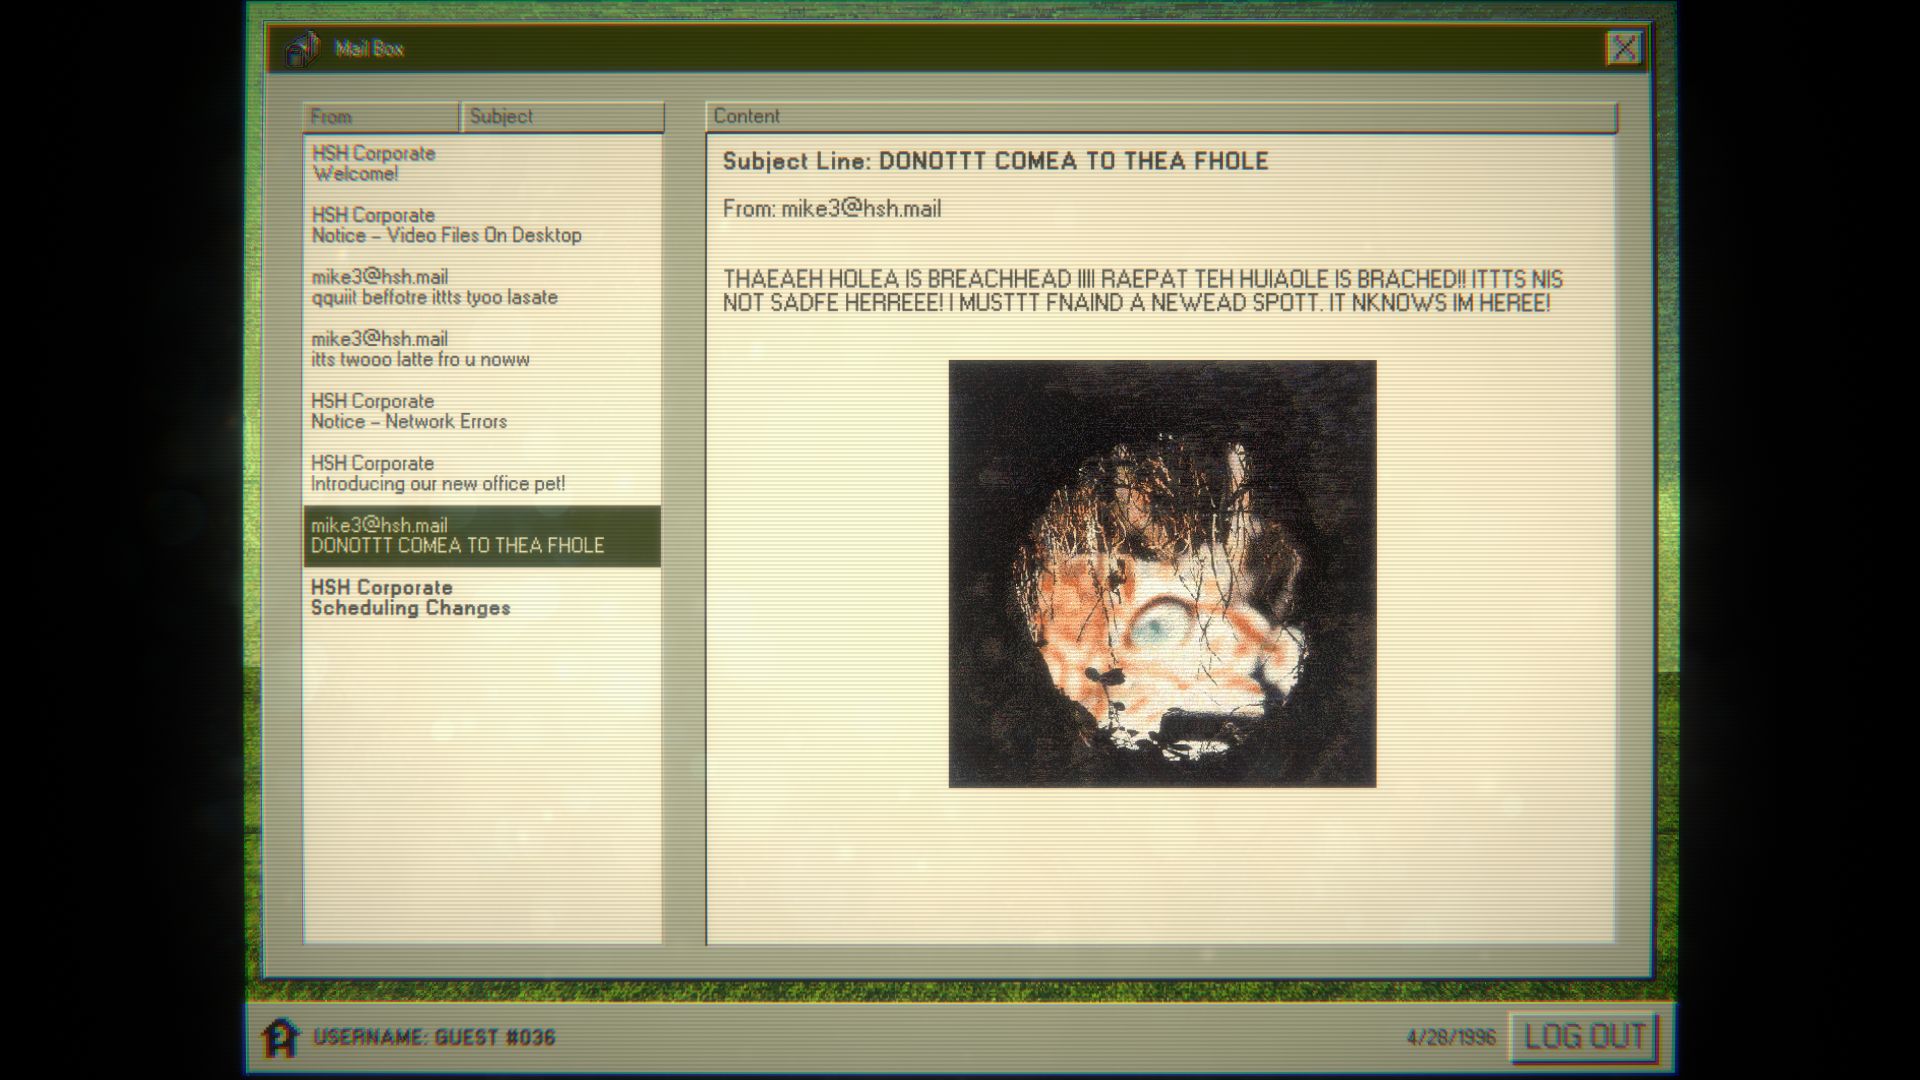Click the USERNAME: GUEST #036 label
This screenshot has height=1080, width=1920.
434,1037
